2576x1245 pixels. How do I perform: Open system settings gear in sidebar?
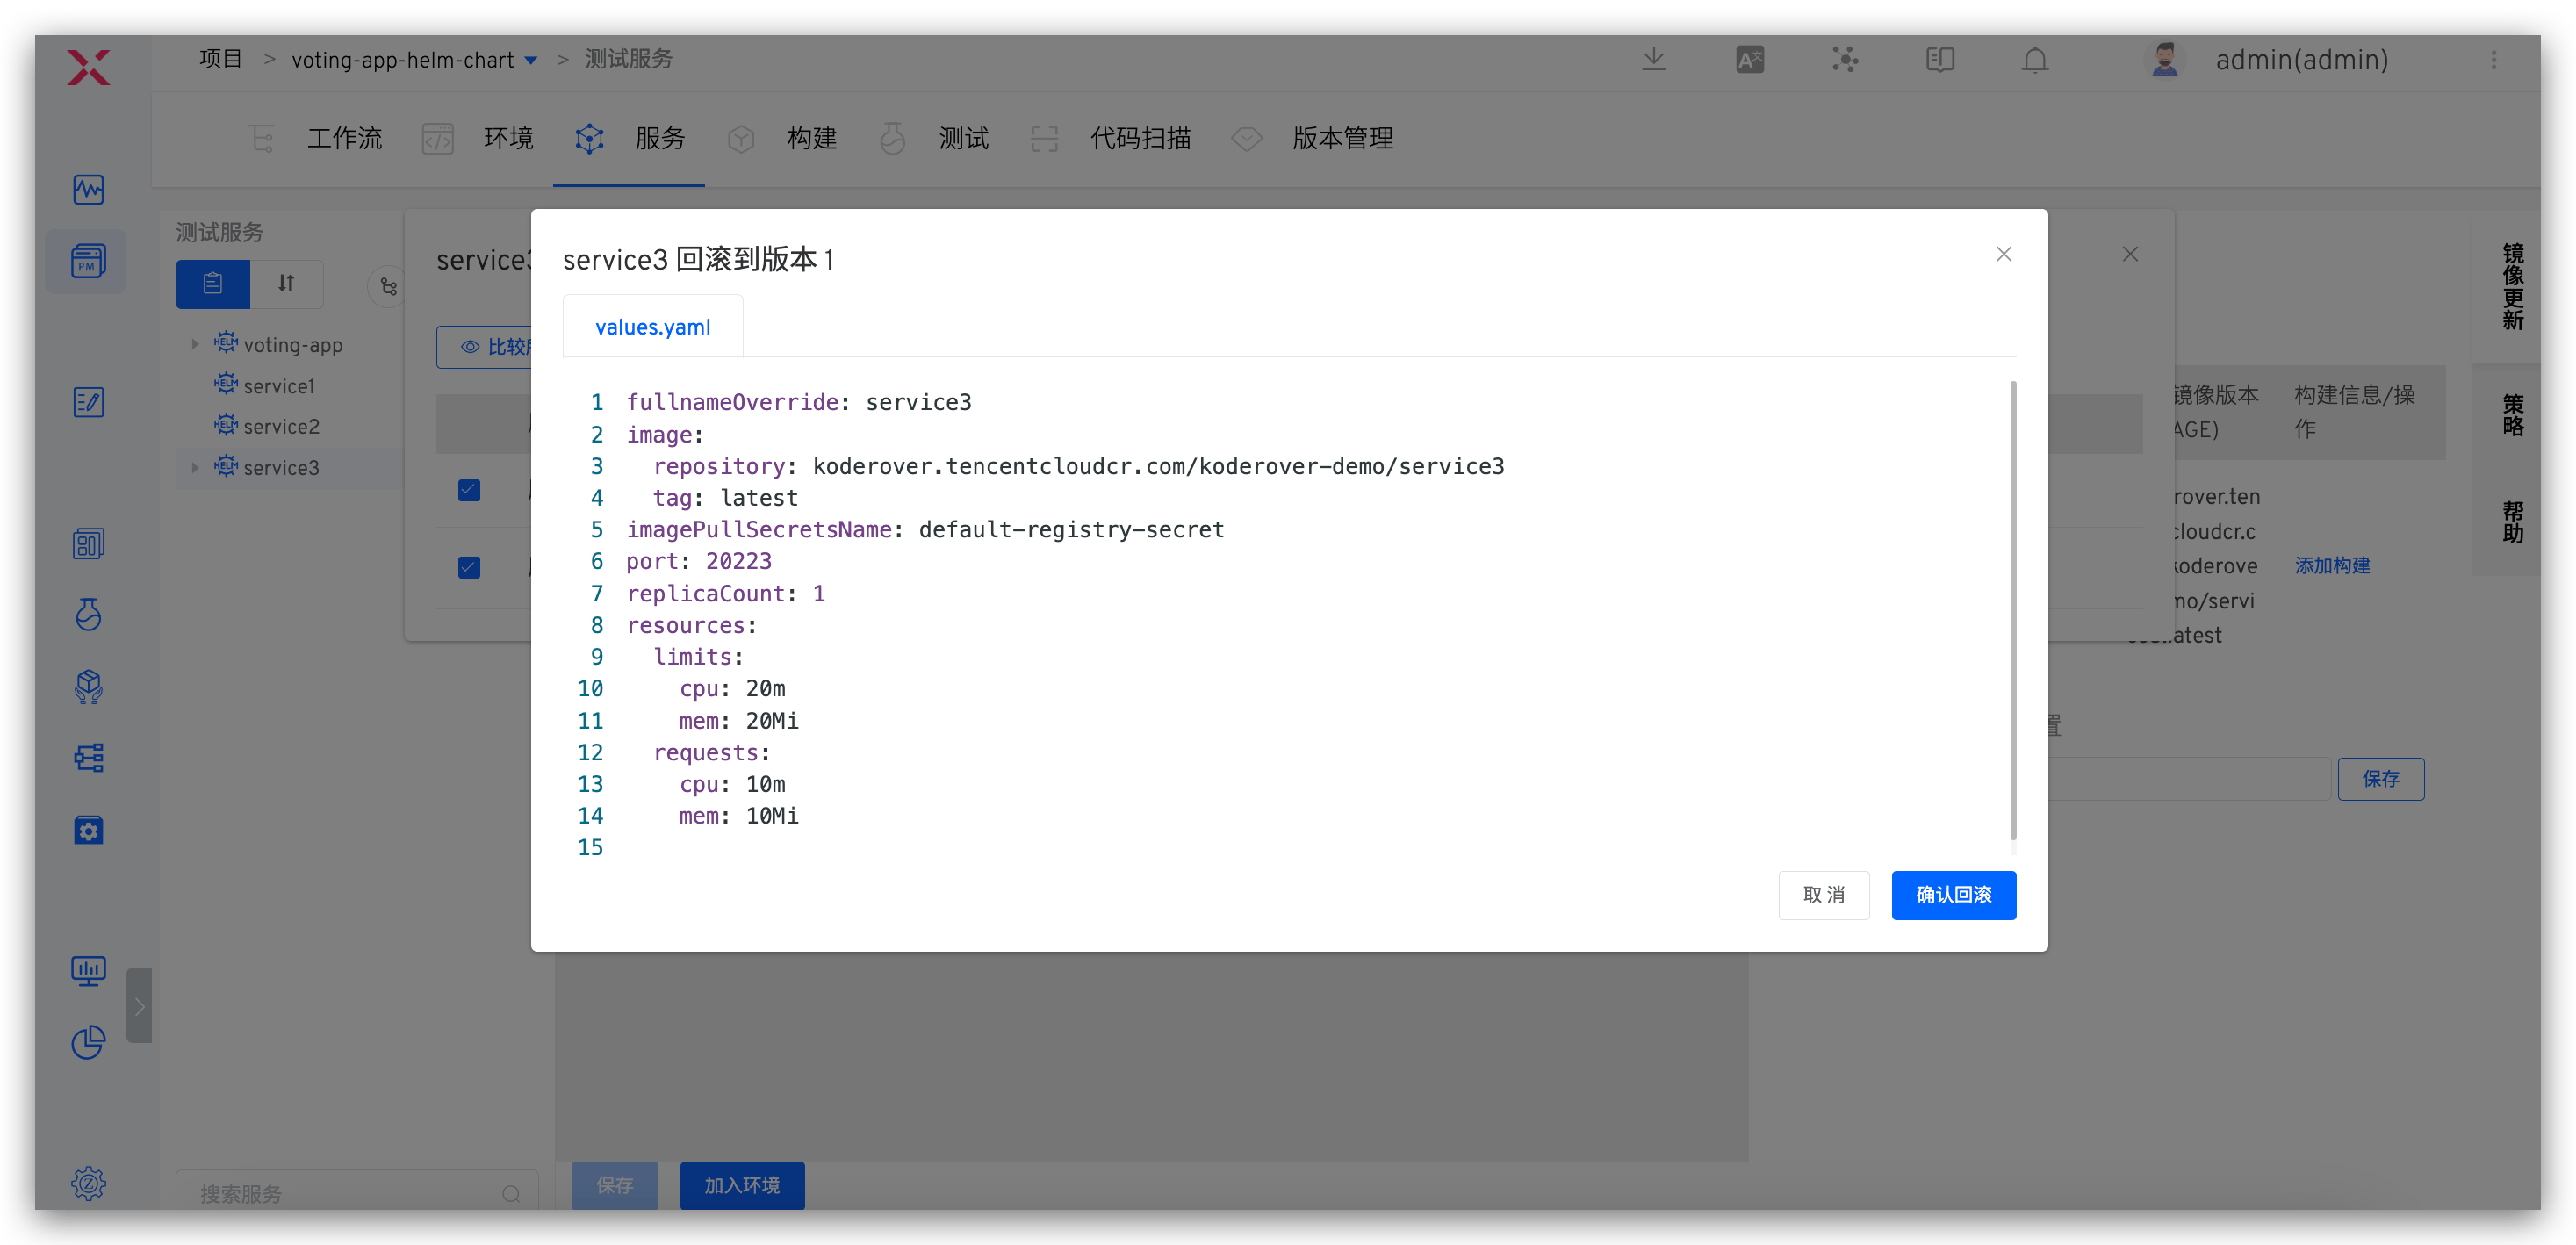point(88,1183)
